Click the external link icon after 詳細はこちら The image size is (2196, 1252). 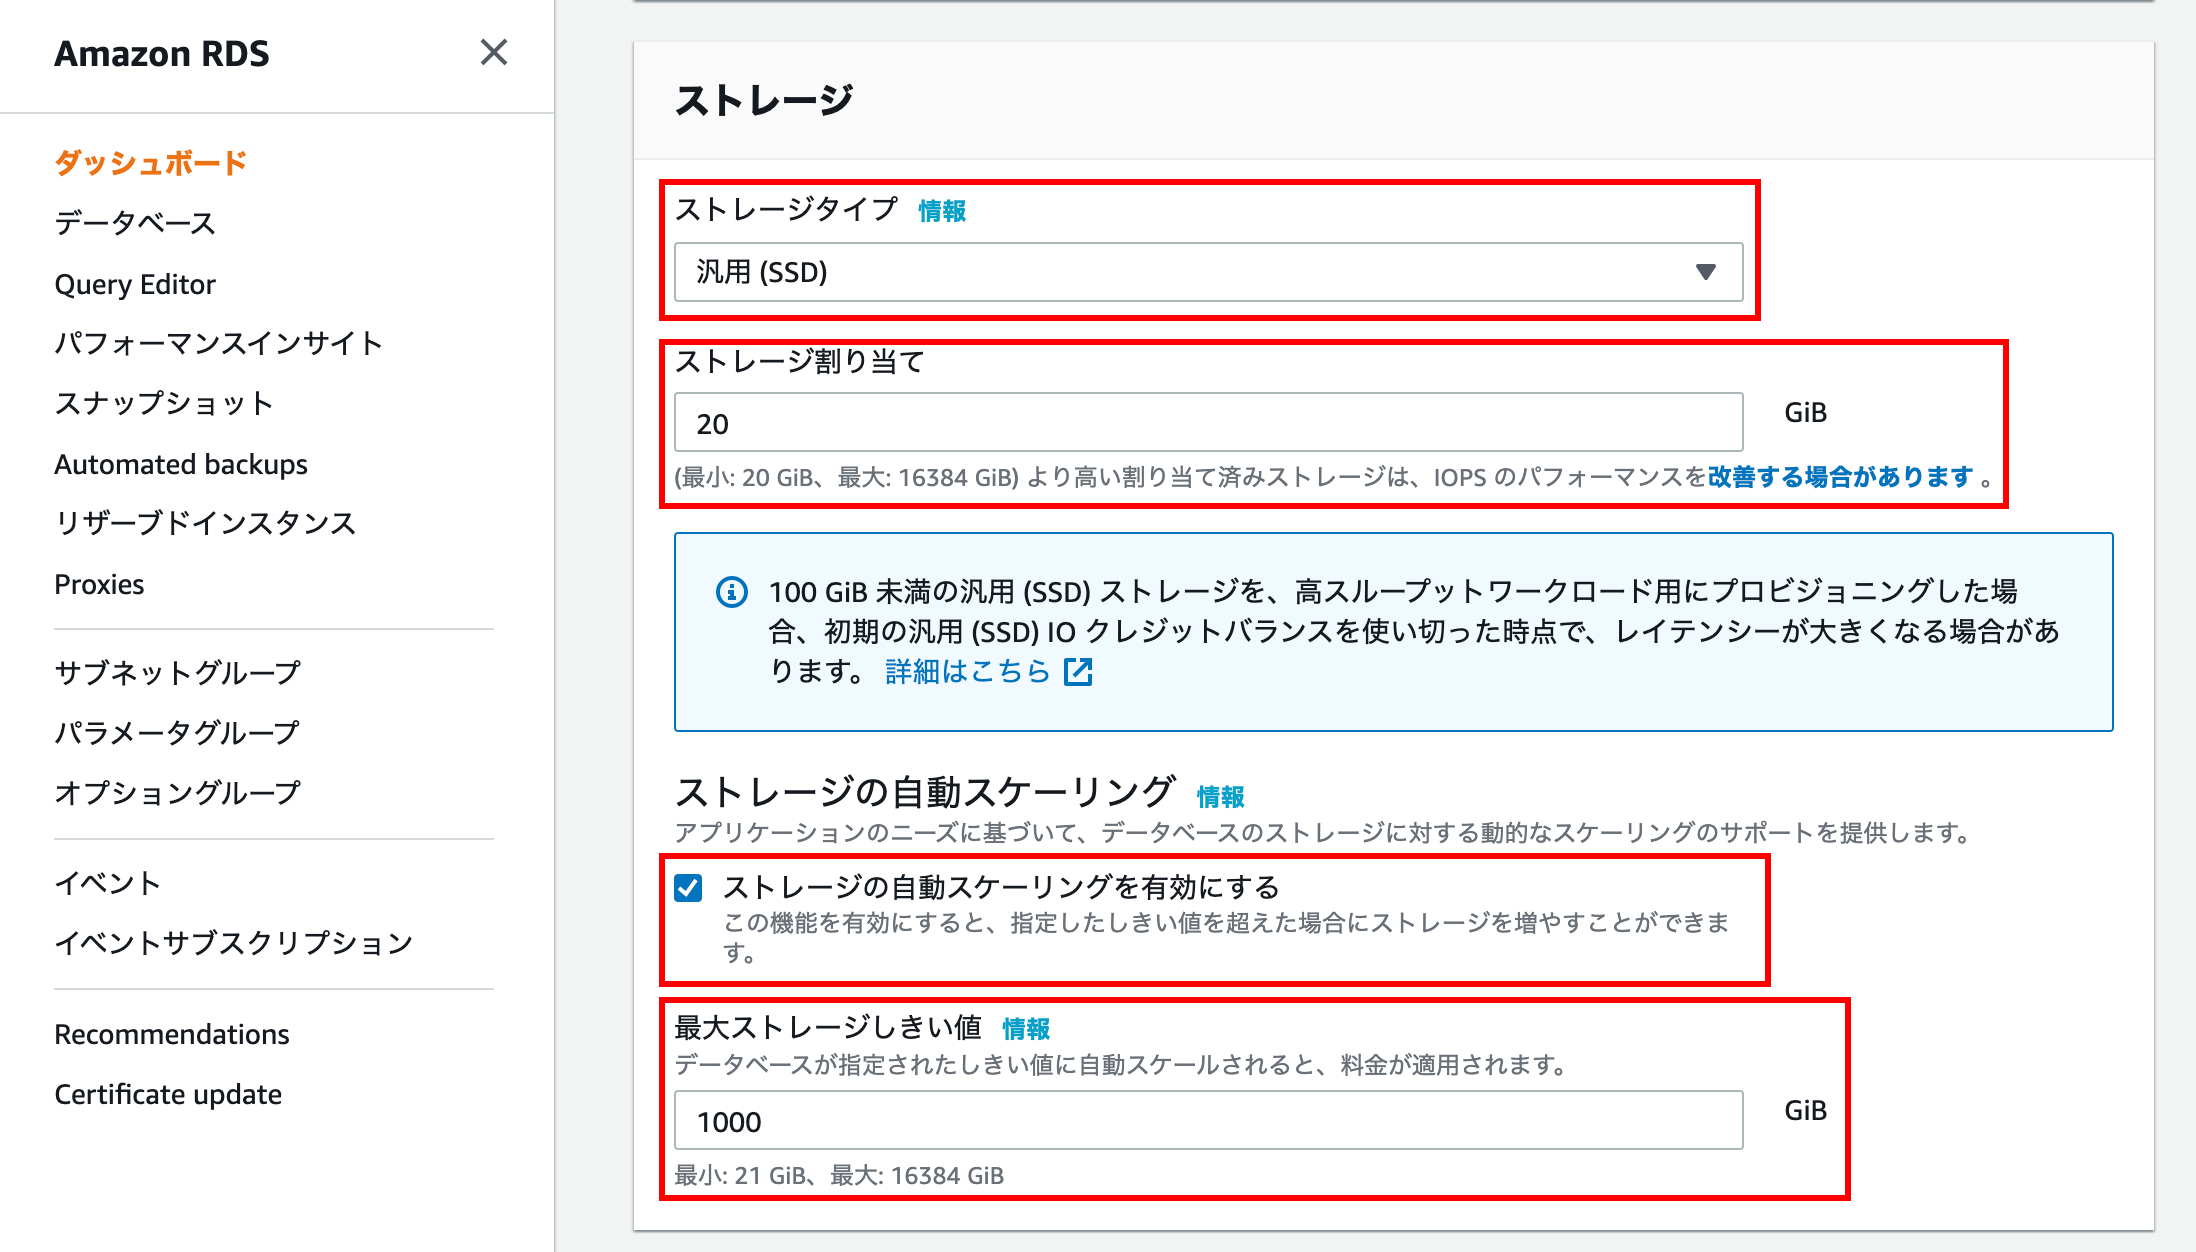[x=1078, y=672]
